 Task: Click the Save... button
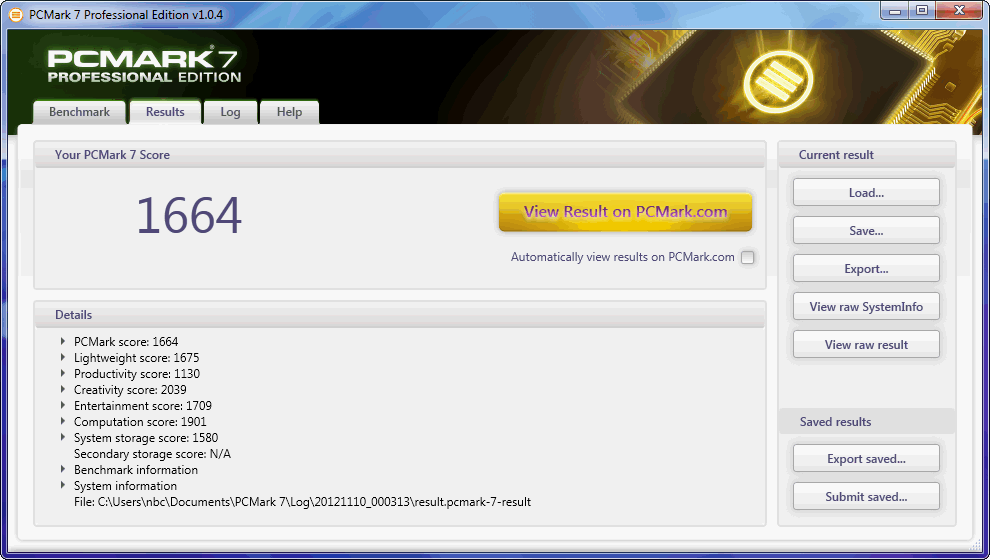coord(866,230)
